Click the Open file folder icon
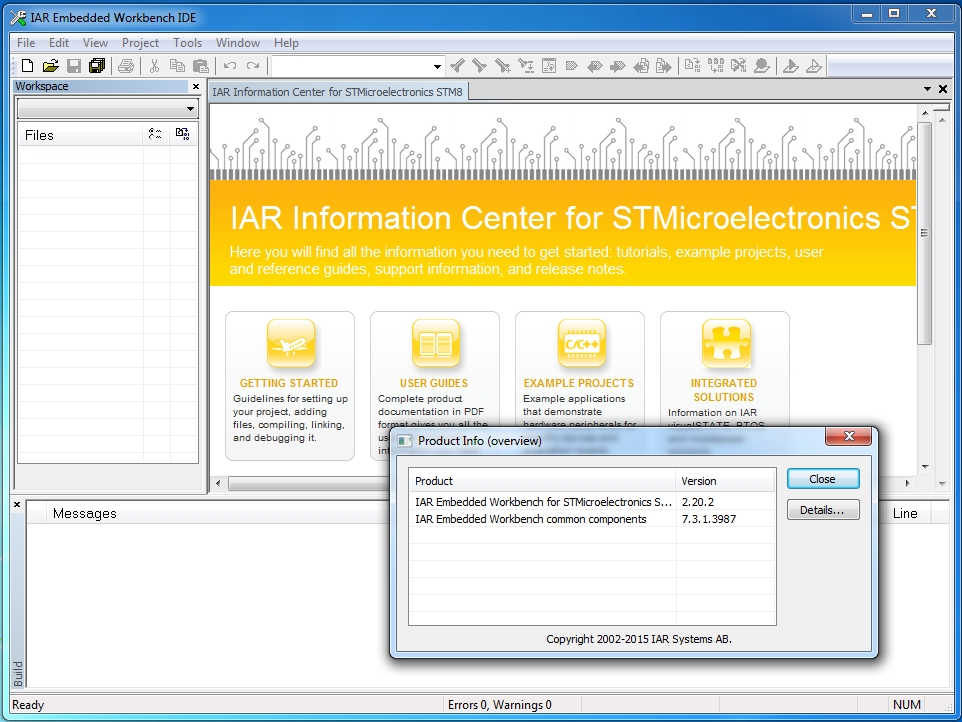 tap(50, 66)
